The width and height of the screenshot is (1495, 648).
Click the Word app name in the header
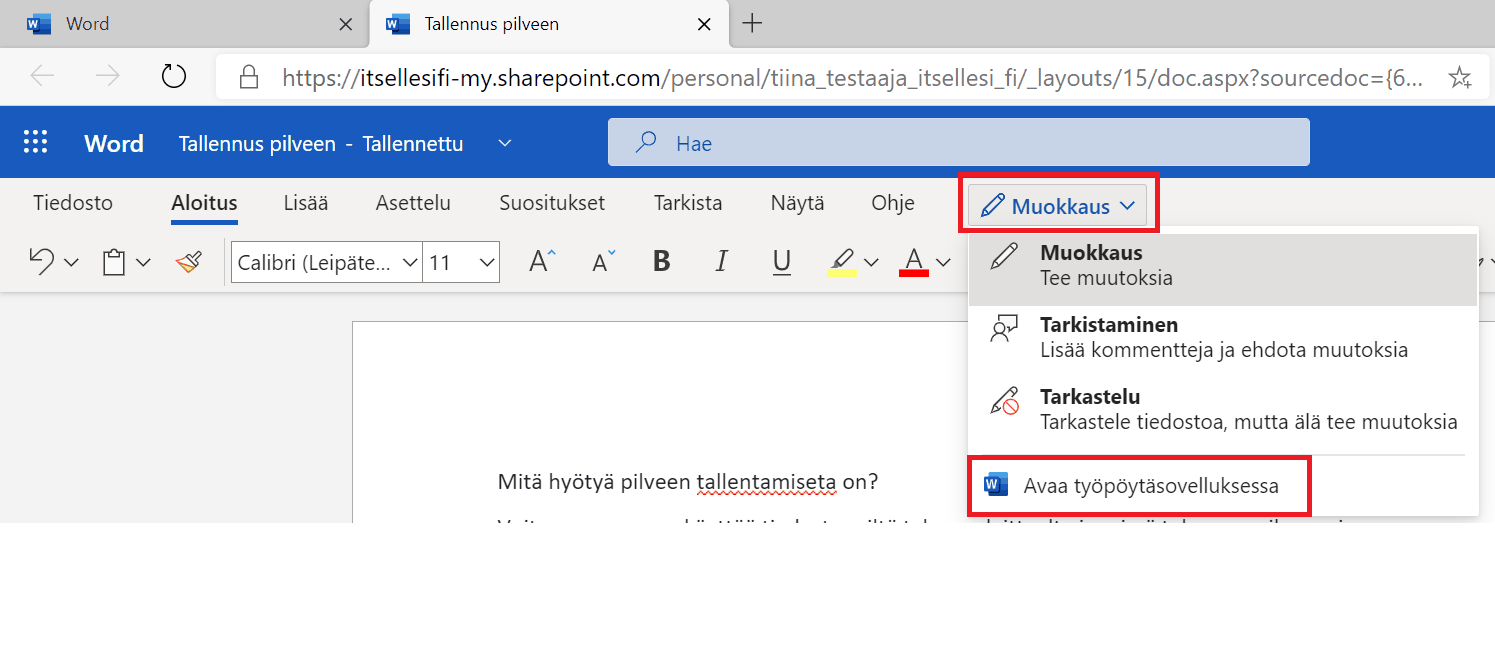coord(114,143)
